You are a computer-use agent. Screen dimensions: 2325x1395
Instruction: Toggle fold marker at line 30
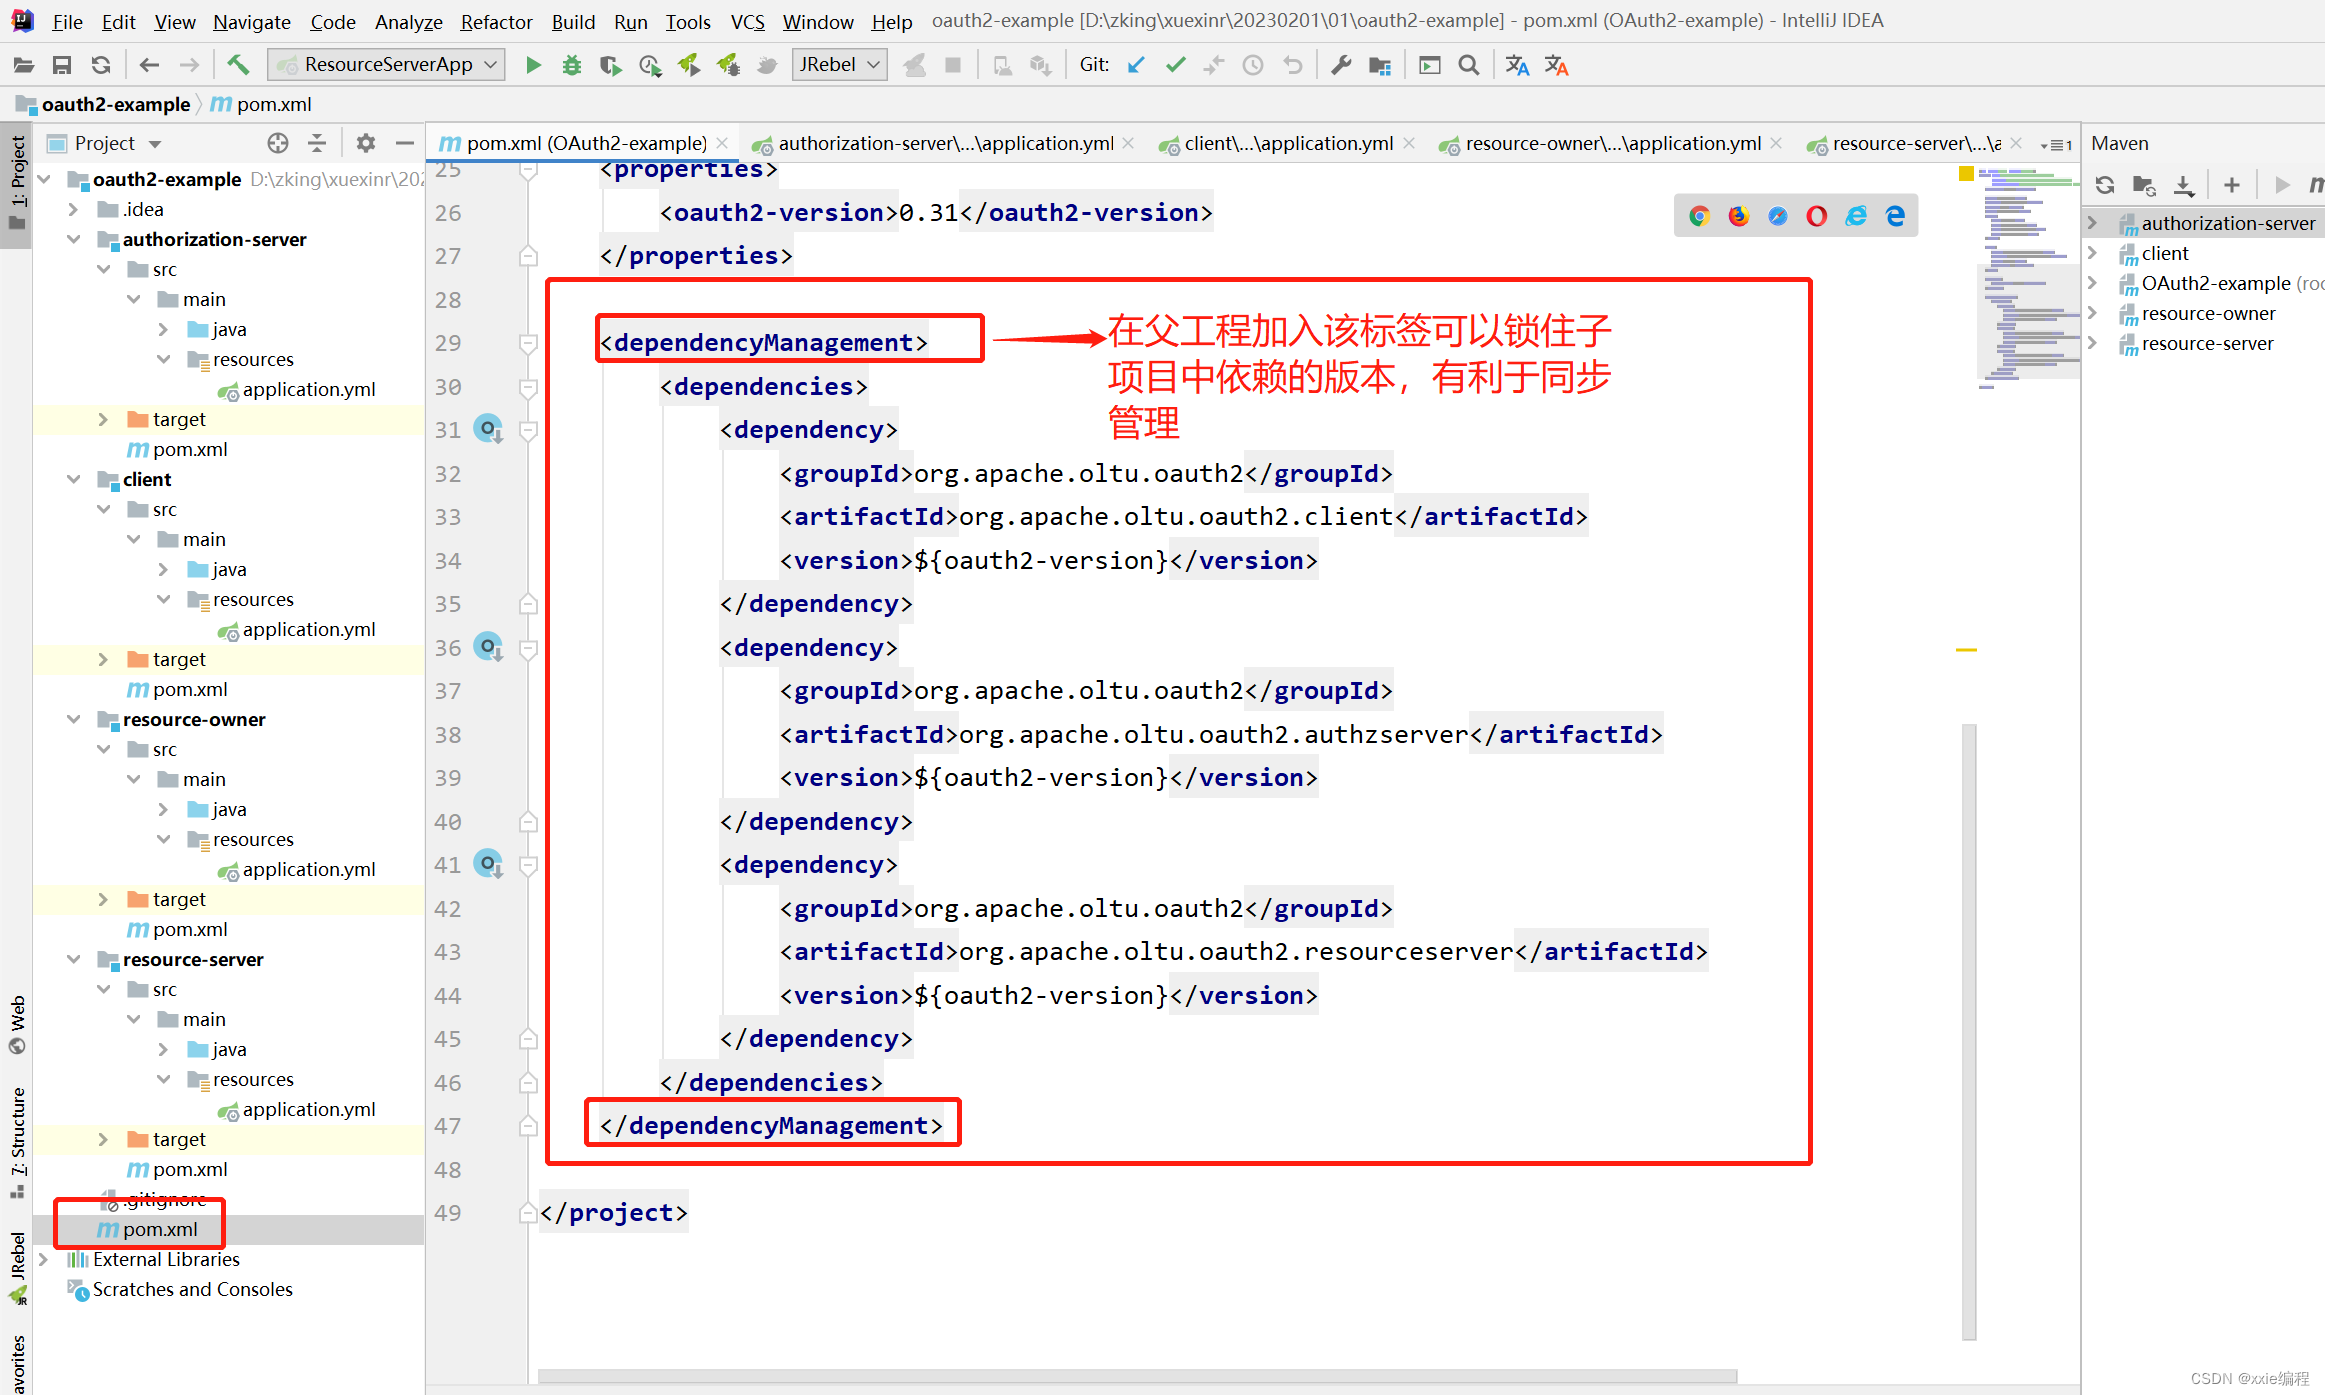(529, 387)
